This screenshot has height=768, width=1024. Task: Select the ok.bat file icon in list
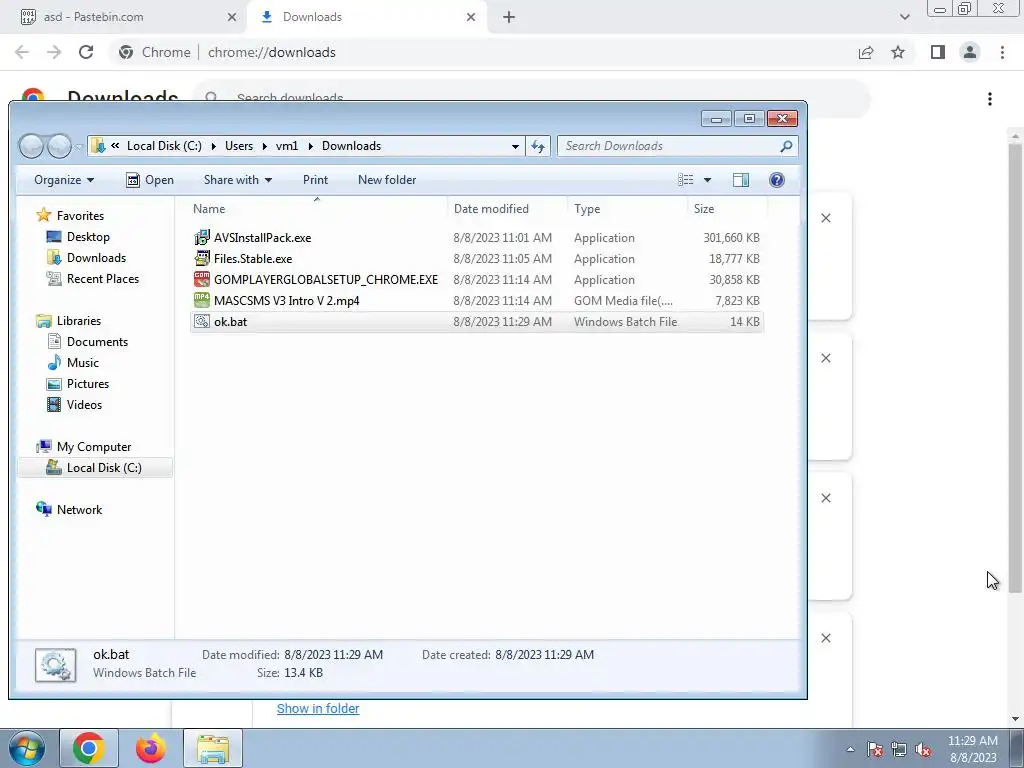pyautogui.click(x=202, y=321)
